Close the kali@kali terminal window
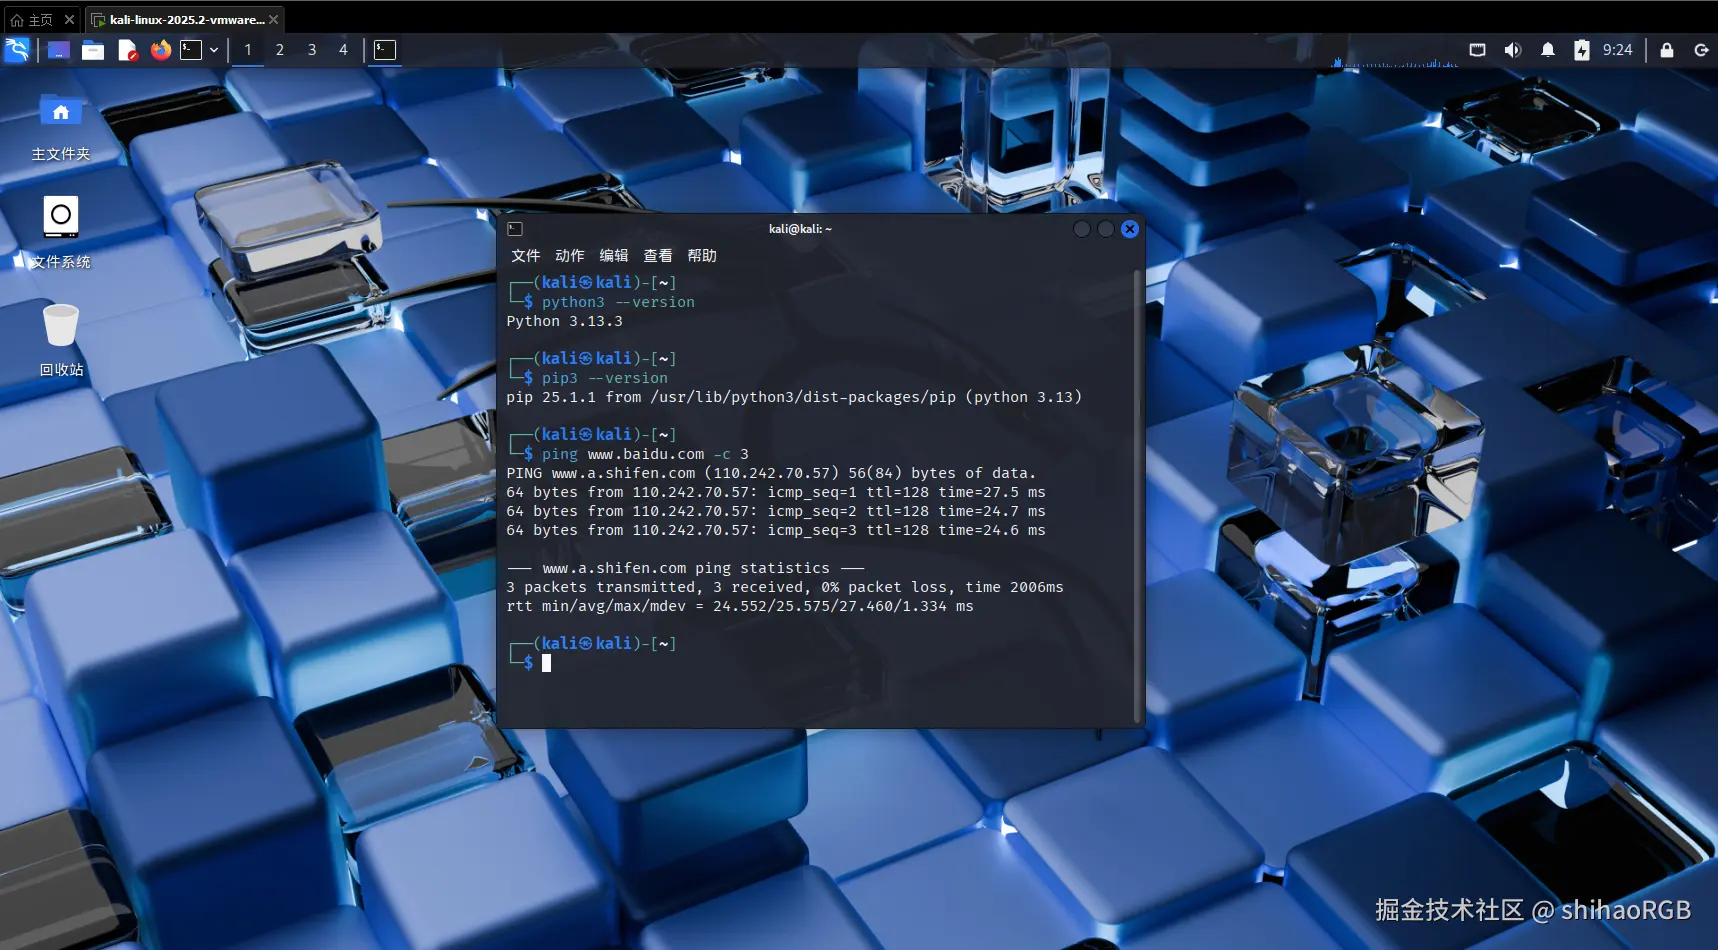The width and height of the screenshot is (1718, 950). 1129,229
